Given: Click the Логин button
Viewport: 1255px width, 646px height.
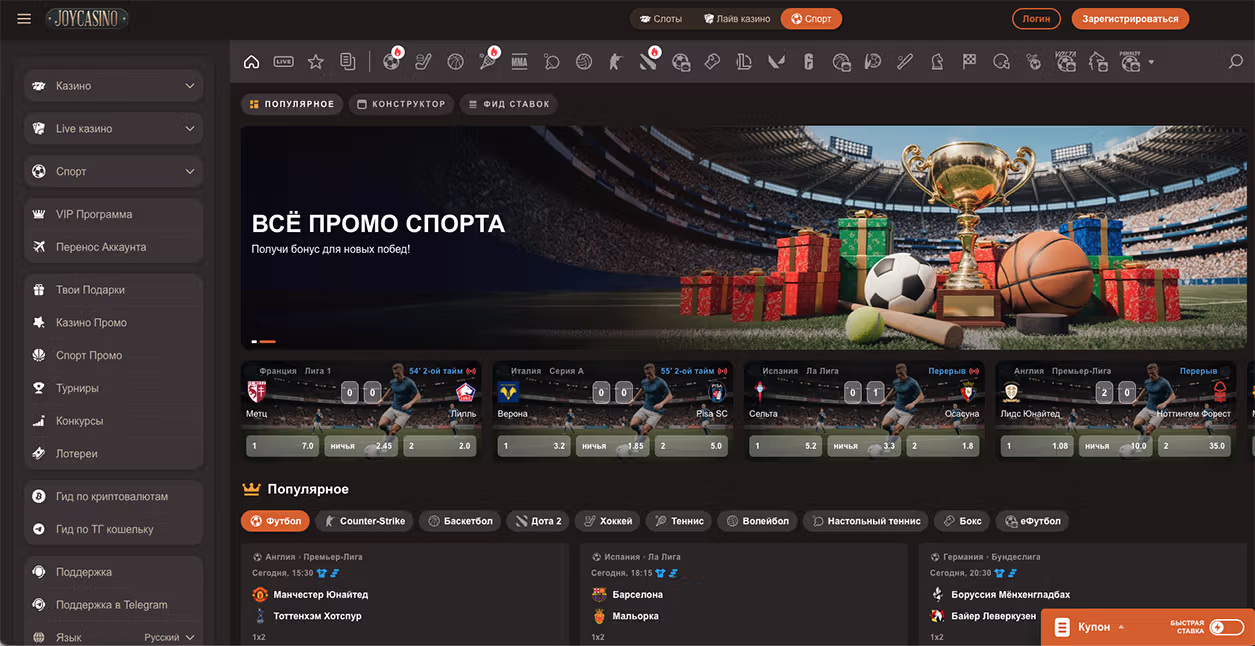Looking at the screenshot, I should pos(1037,19).
